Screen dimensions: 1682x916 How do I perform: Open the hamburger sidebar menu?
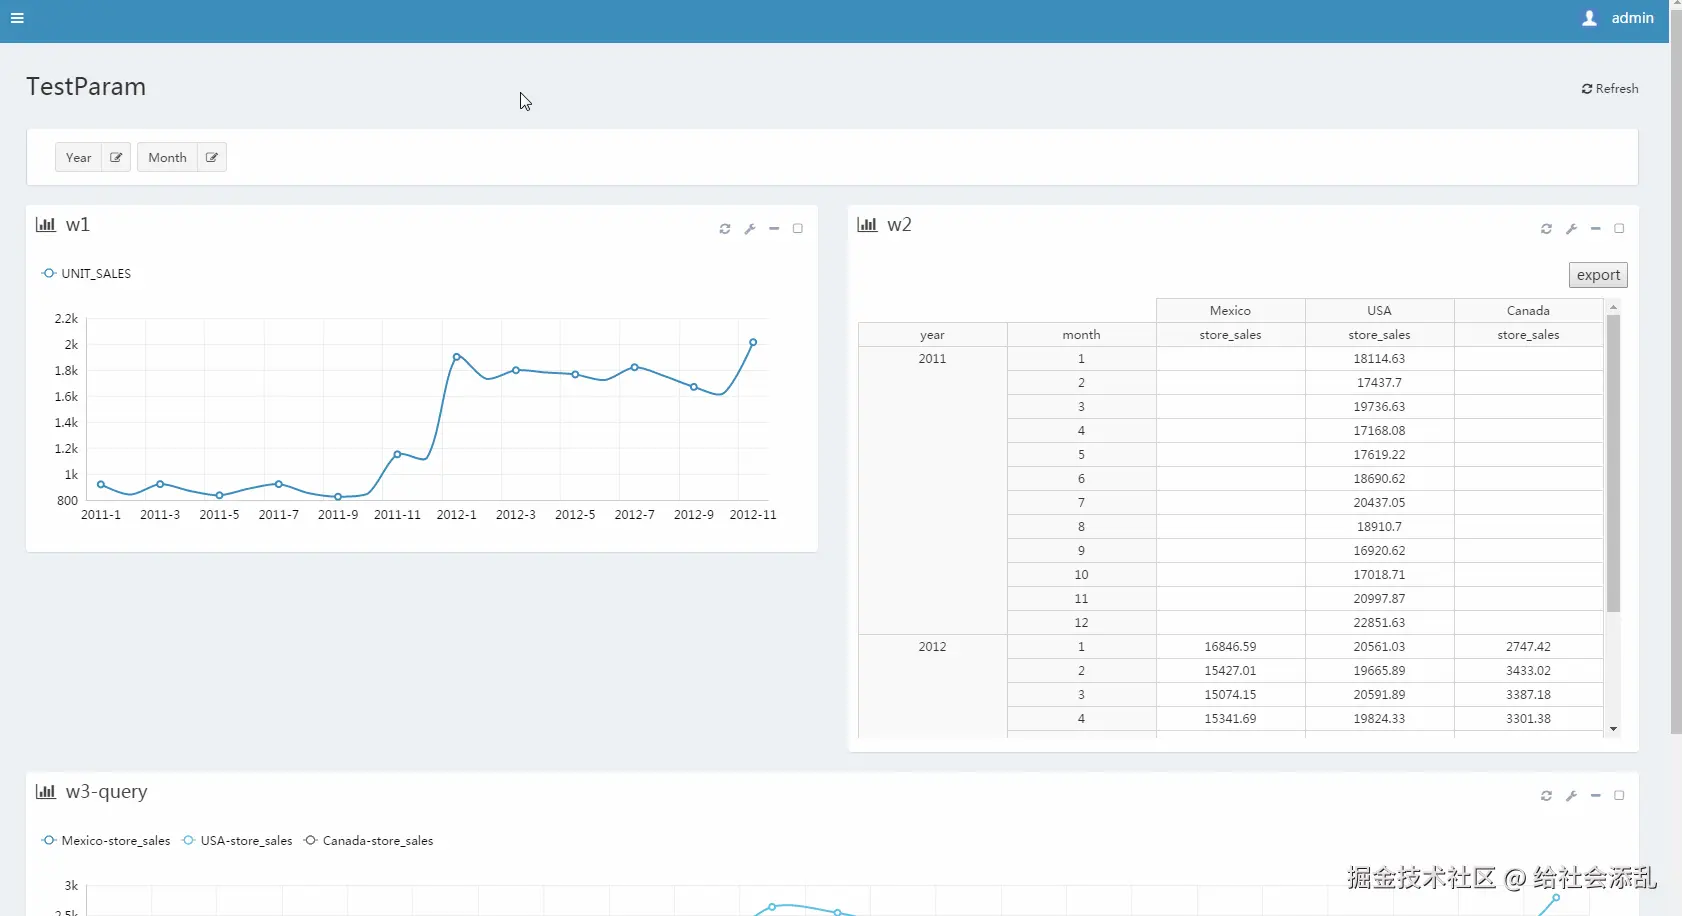pyautogui.click(x=17, y=18)
